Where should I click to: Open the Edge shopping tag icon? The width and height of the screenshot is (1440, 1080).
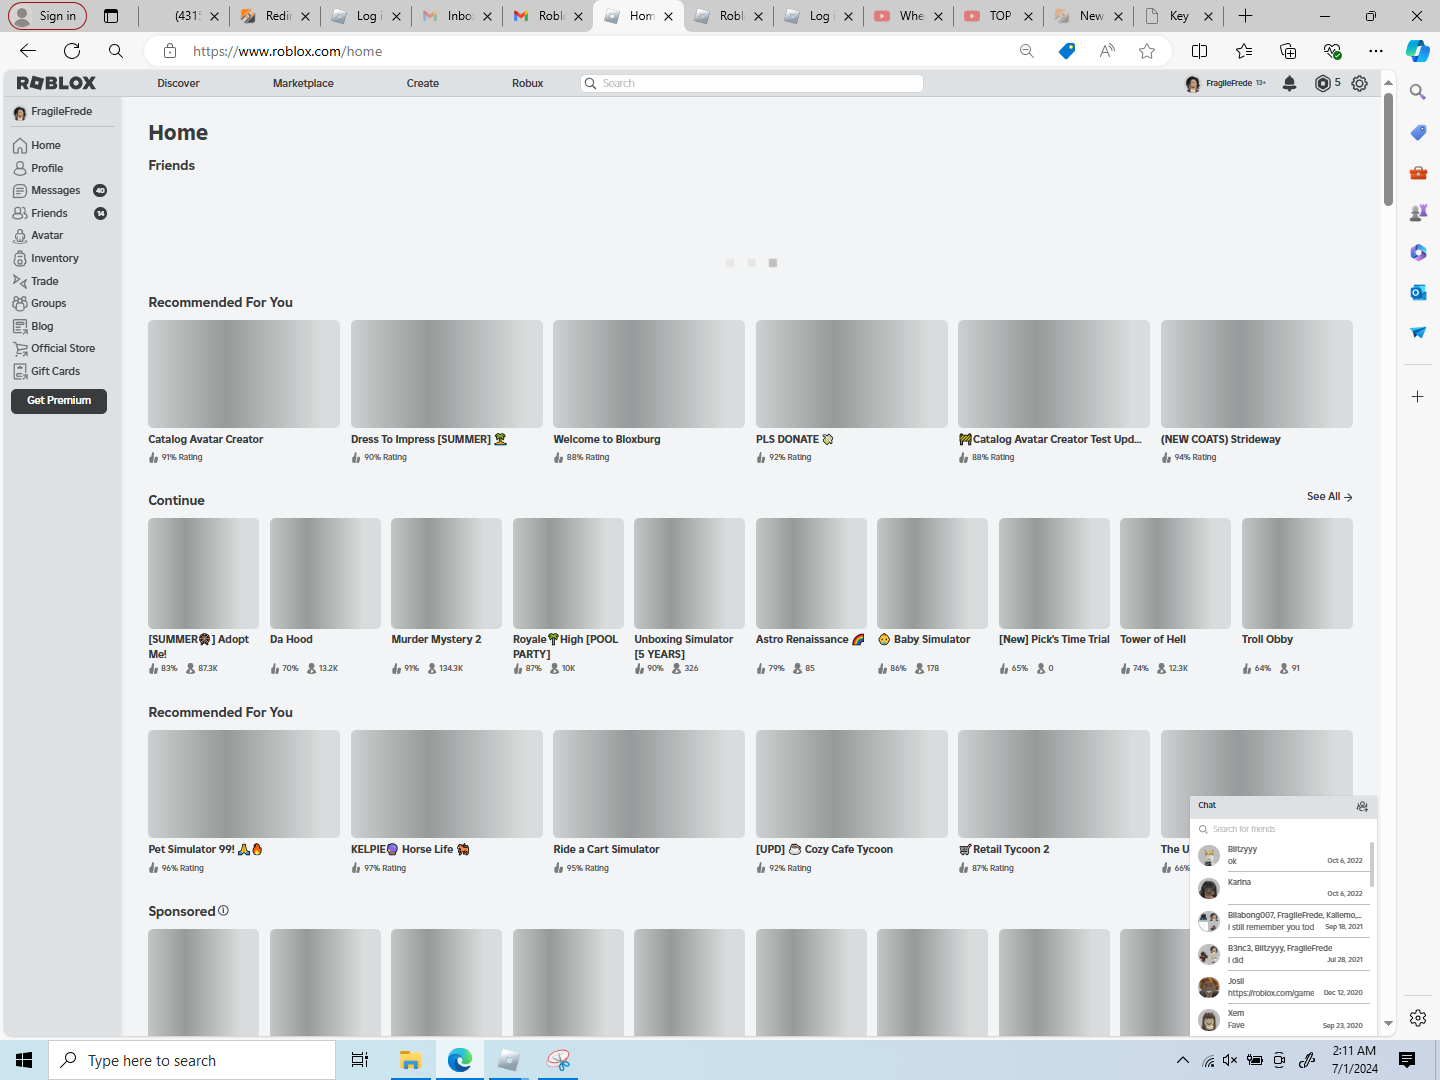pos(1067,51)
